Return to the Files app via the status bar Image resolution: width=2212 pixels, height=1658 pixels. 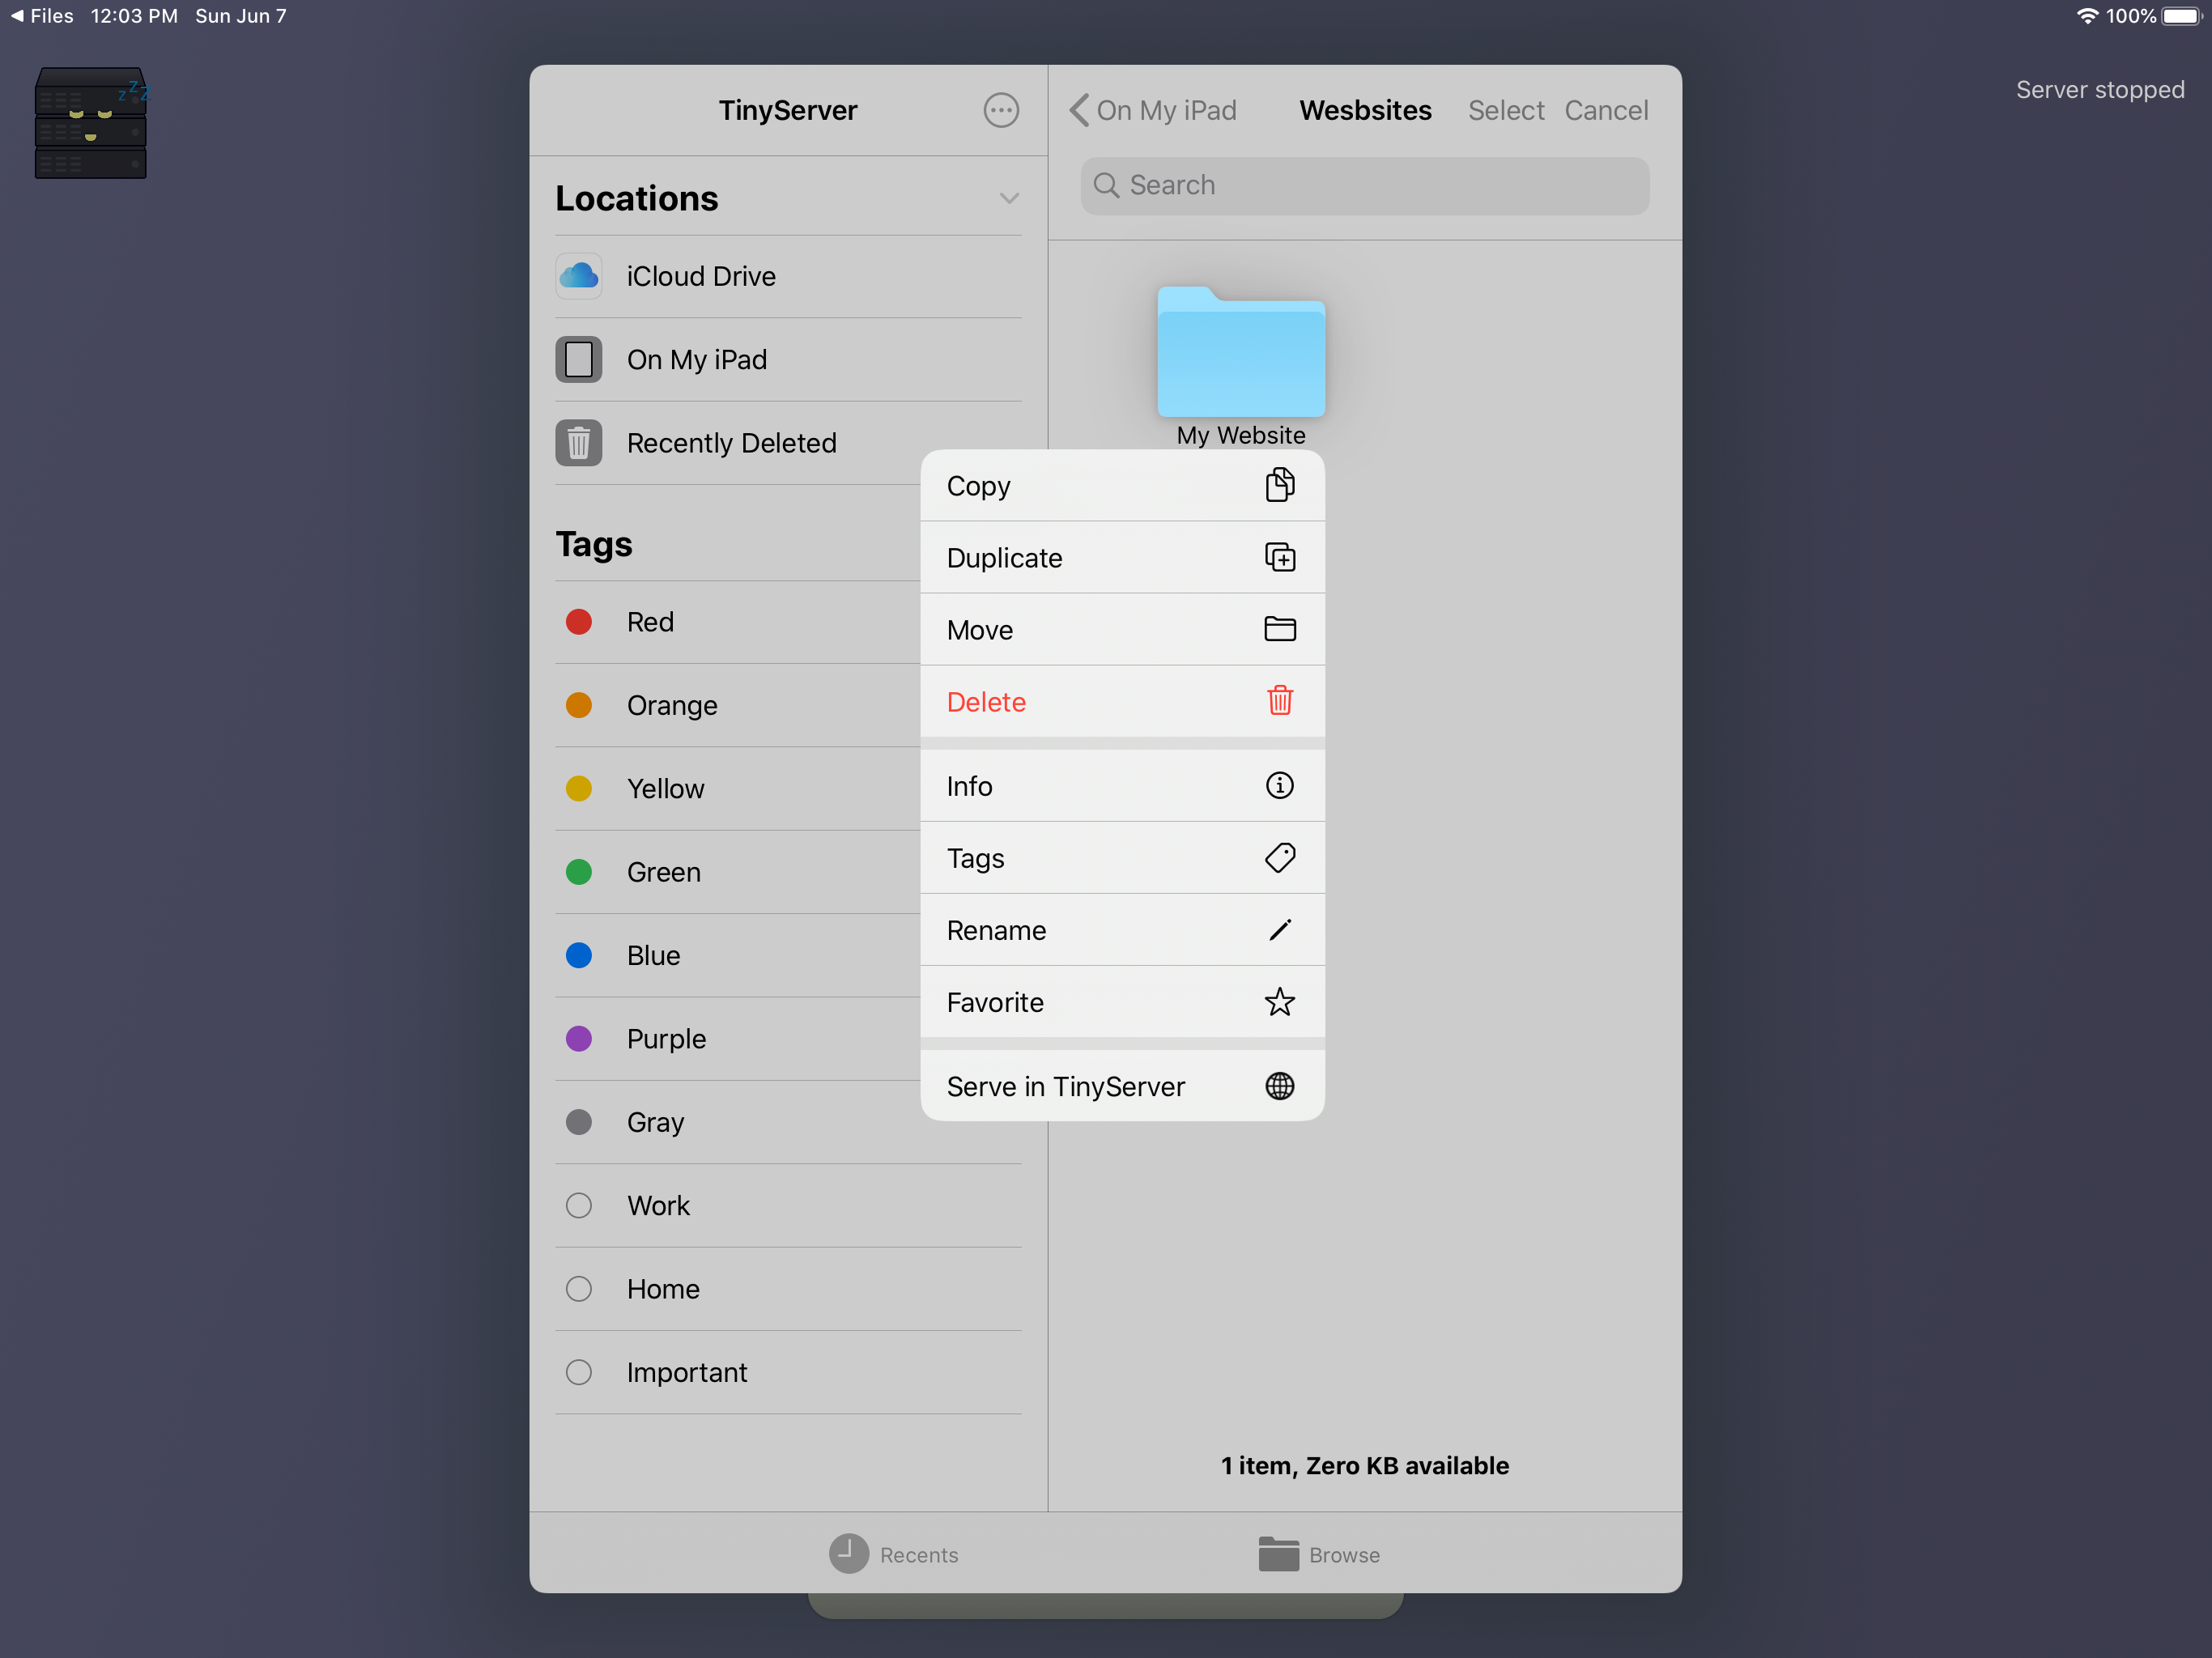[42, 16]
